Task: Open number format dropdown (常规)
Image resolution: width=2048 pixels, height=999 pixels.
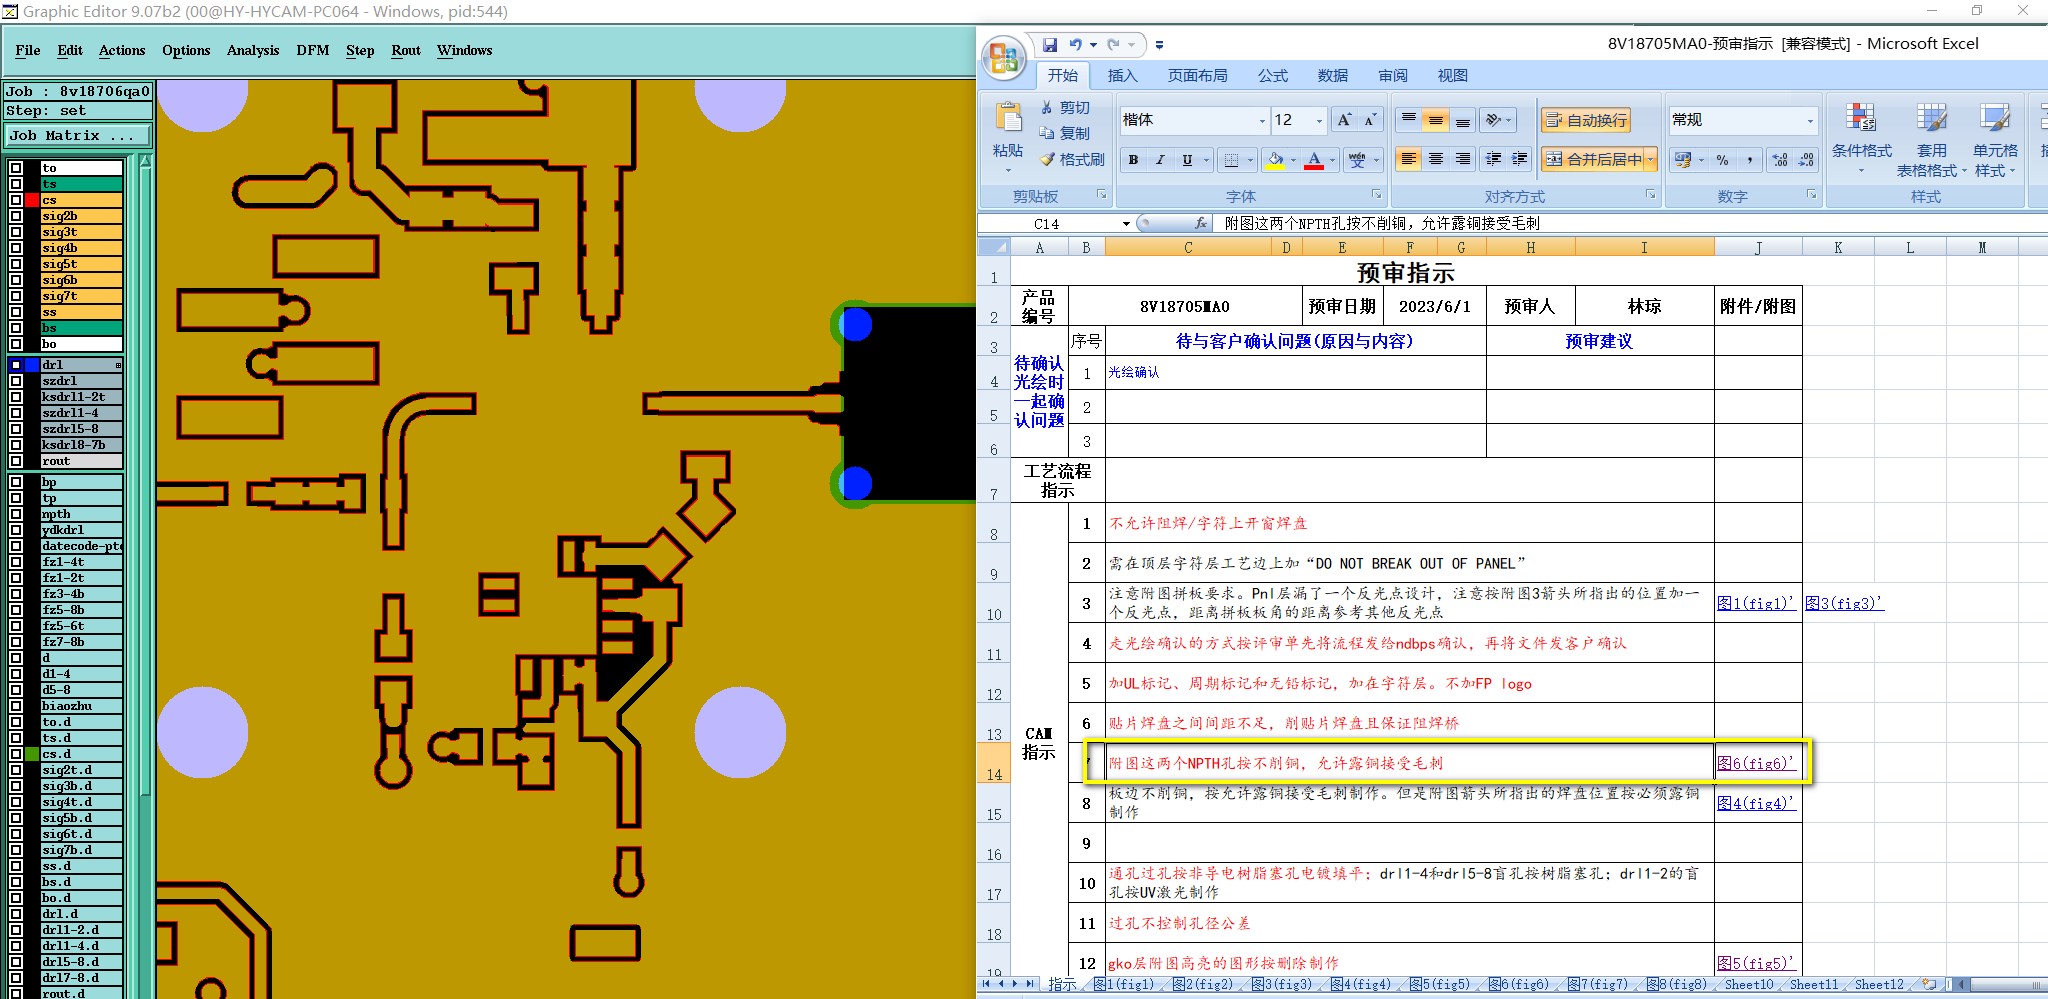Action: (x=1809, y=120)
